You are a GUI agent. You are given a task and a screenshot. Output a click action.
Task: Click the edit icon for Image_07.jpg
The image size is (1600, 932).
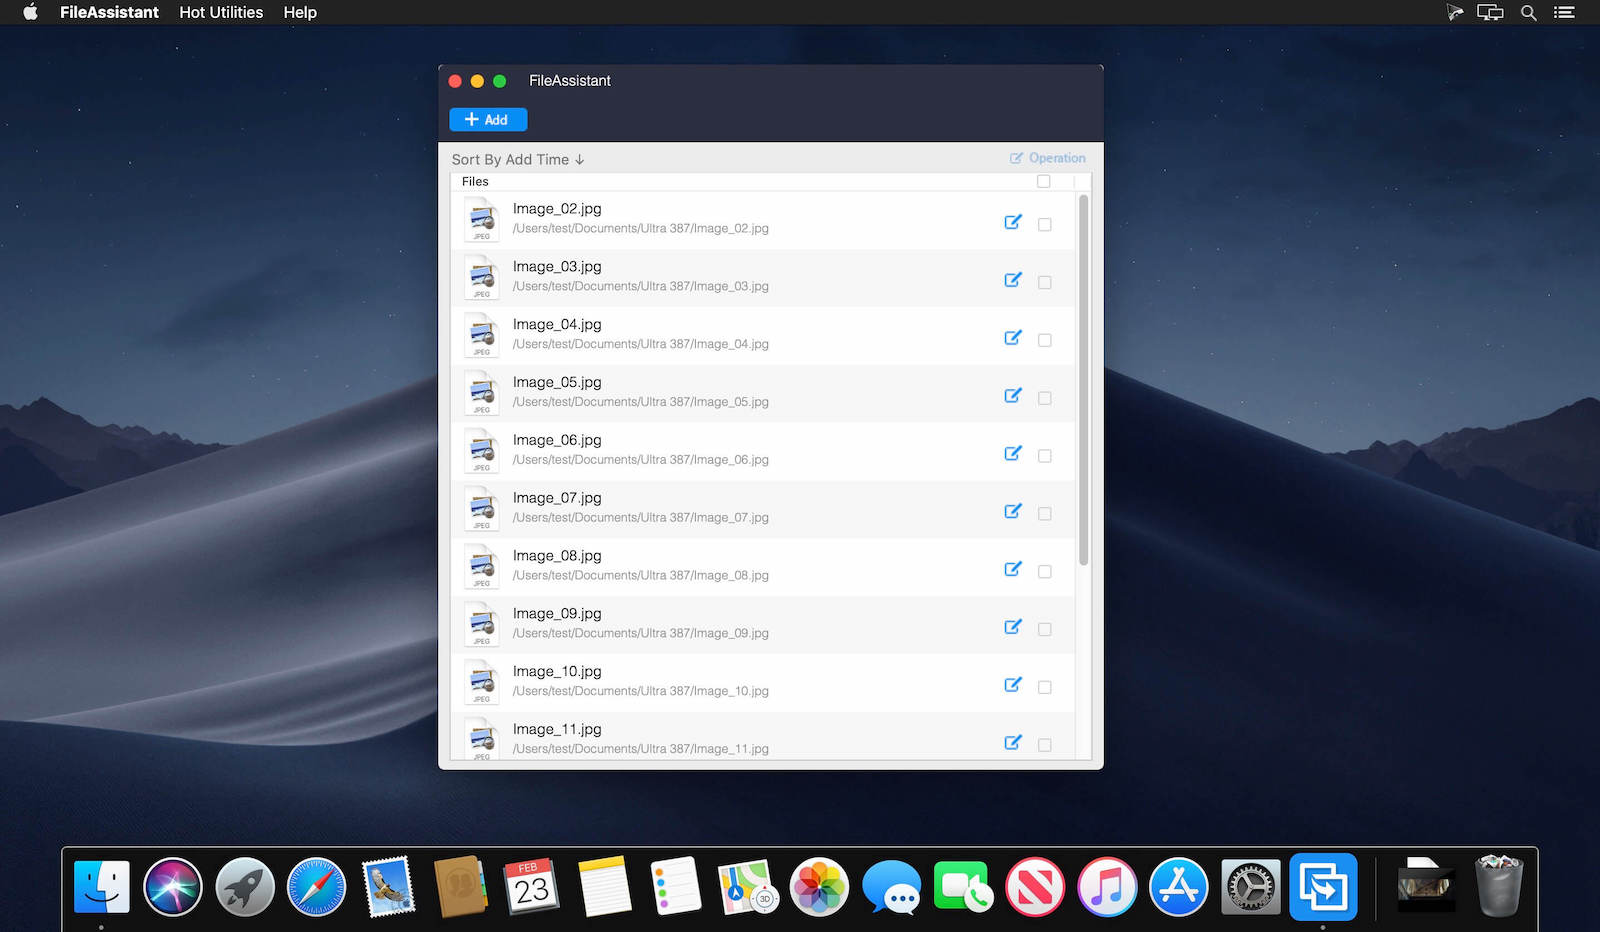point(1013,511)
